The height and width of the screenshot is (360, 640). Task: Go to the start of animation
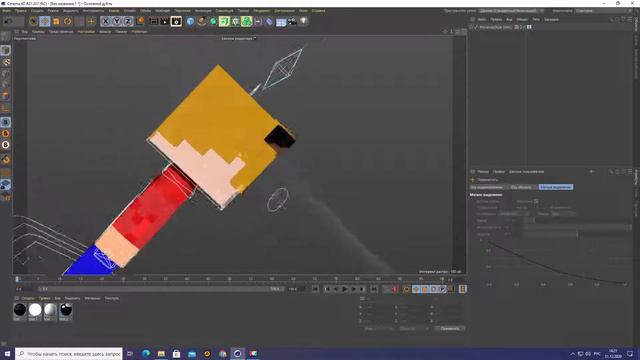click(316, 289)
